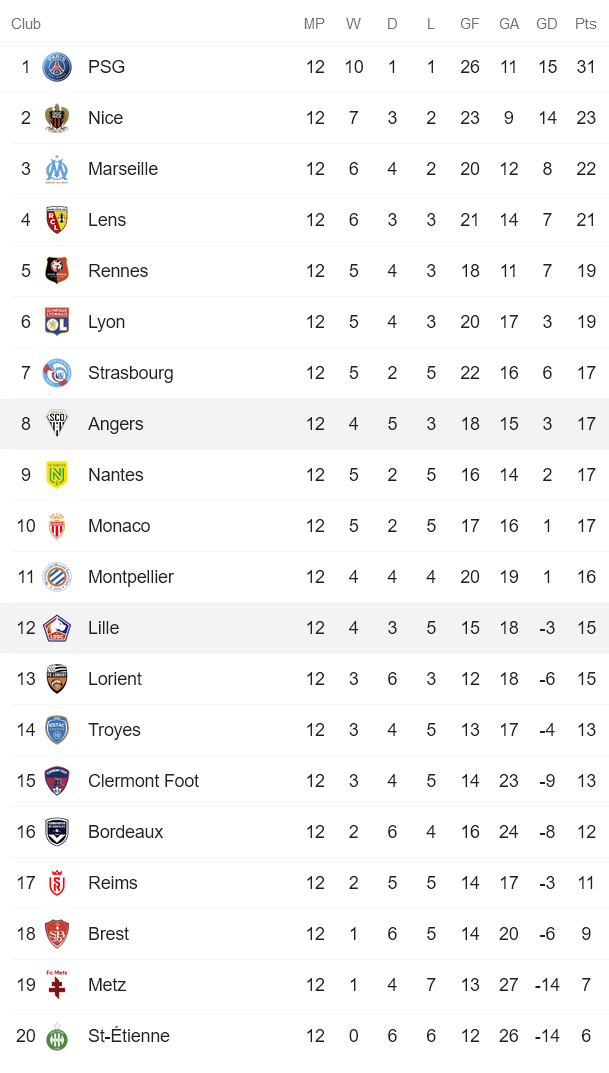The height and width of the screenshot is (1073, 609).
Task: Open the Angers team name link
Action: click(115, 424)
